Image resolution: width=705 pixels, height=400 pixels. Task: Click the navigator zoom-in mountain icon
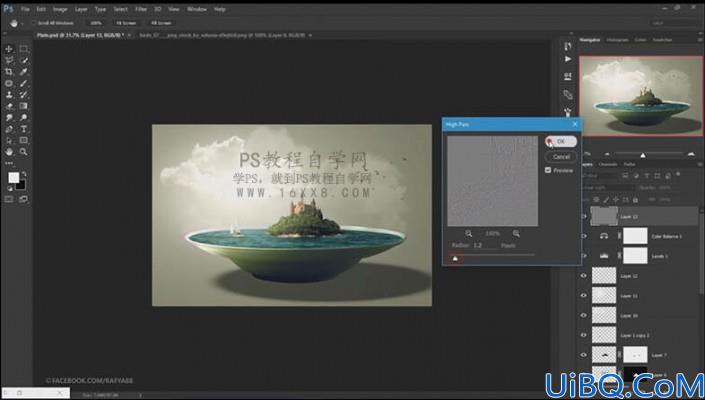[x=691, y=154]
